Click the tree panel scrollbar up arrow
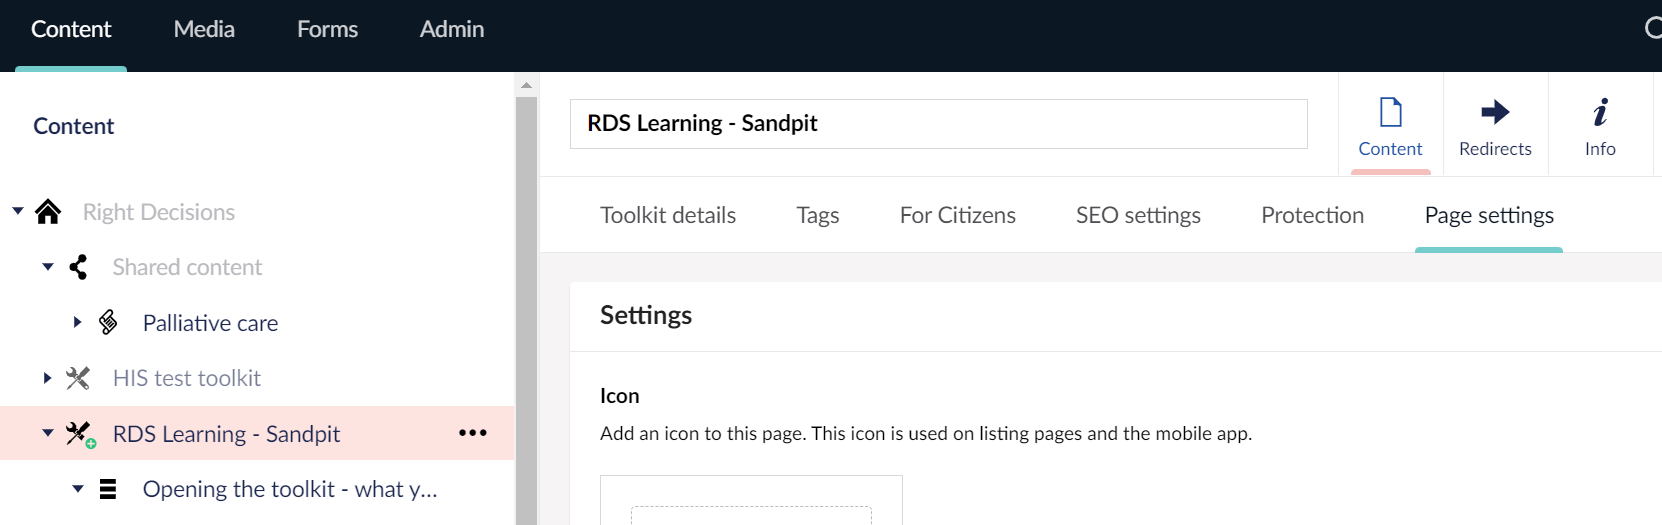This screenshot has height=525, width=1662. coord(526,86)
